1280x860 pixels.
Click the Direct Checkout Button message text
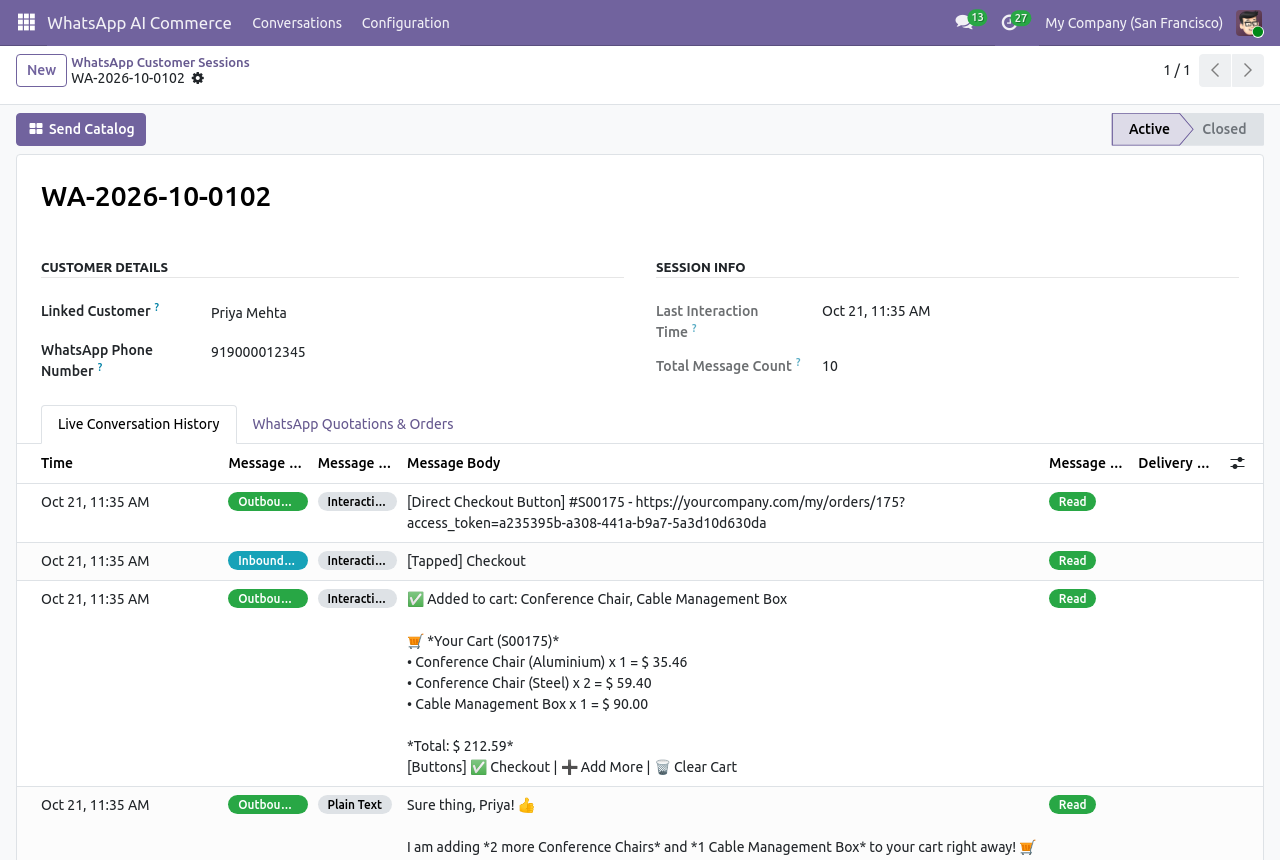click(655, 512)
